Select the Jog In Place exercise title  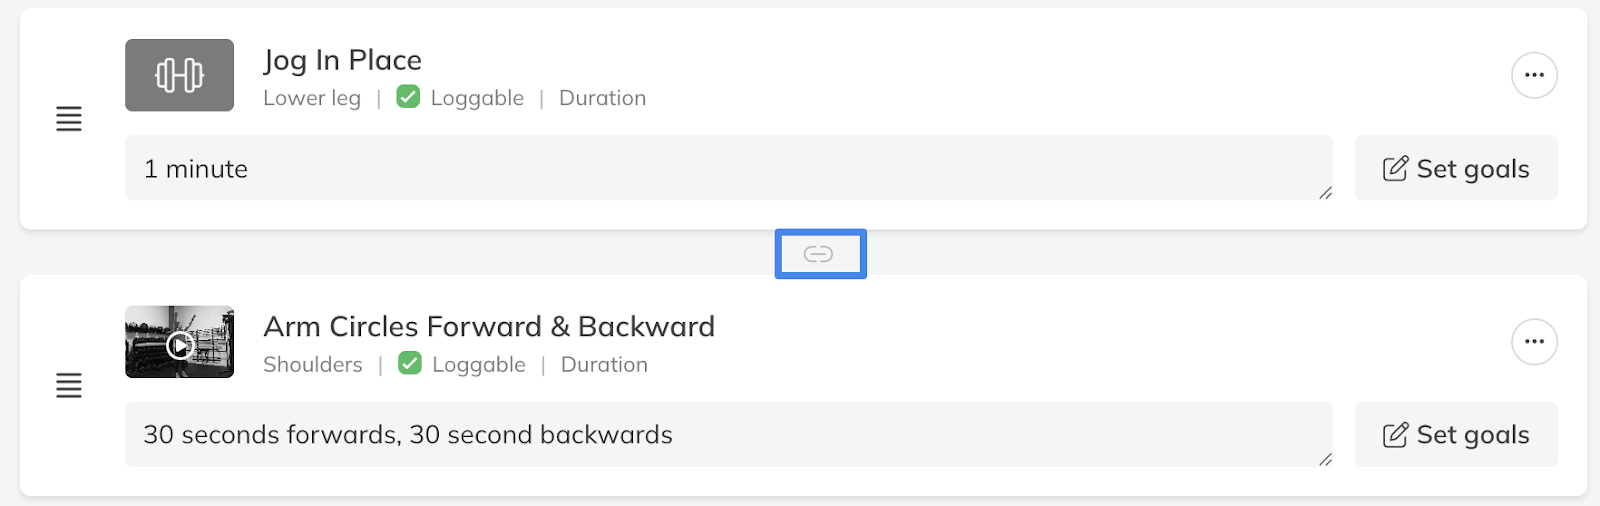pos(342,60)
